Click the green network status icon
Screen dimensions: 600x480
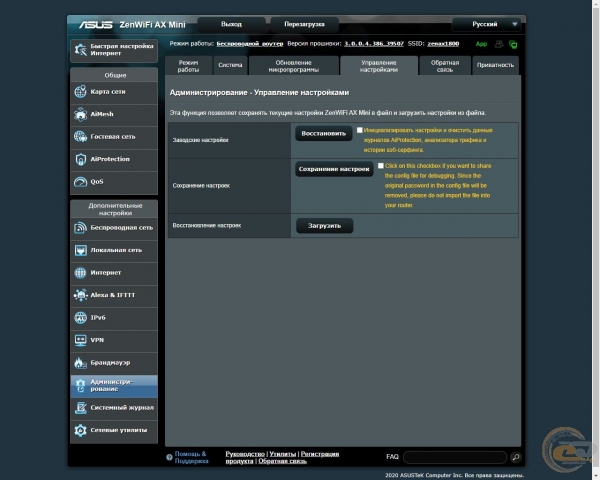tap(513, 44)
